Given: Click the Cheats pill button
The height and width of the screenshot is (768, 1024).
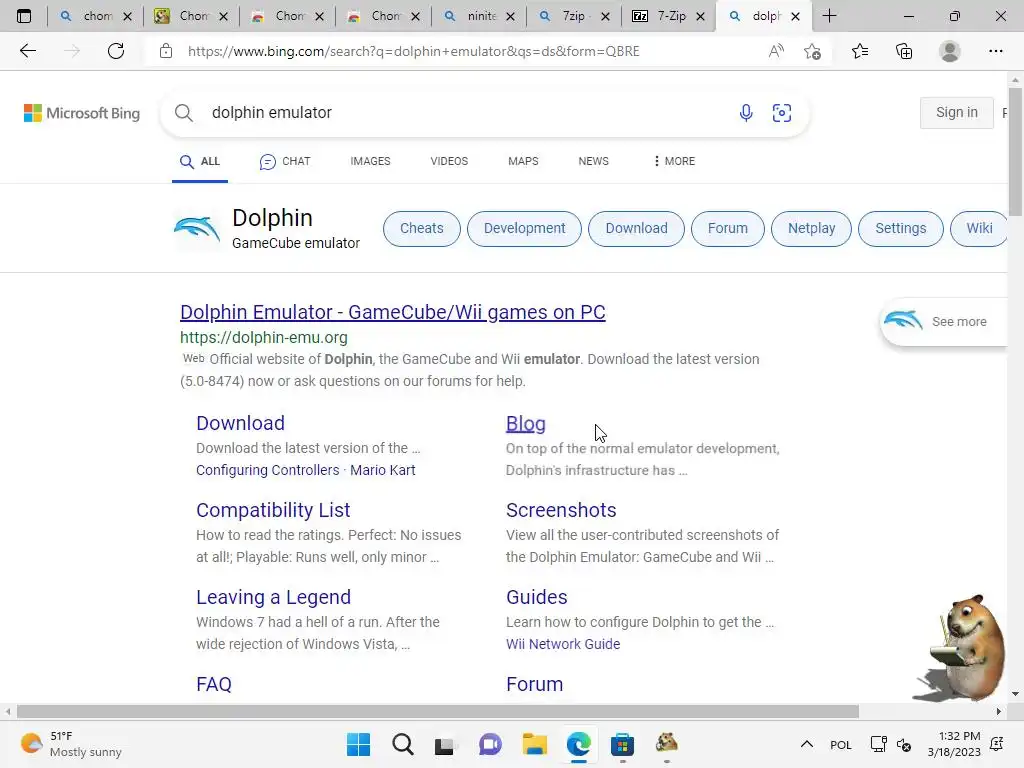Looking at the screenshot, I should click(422, 229).
